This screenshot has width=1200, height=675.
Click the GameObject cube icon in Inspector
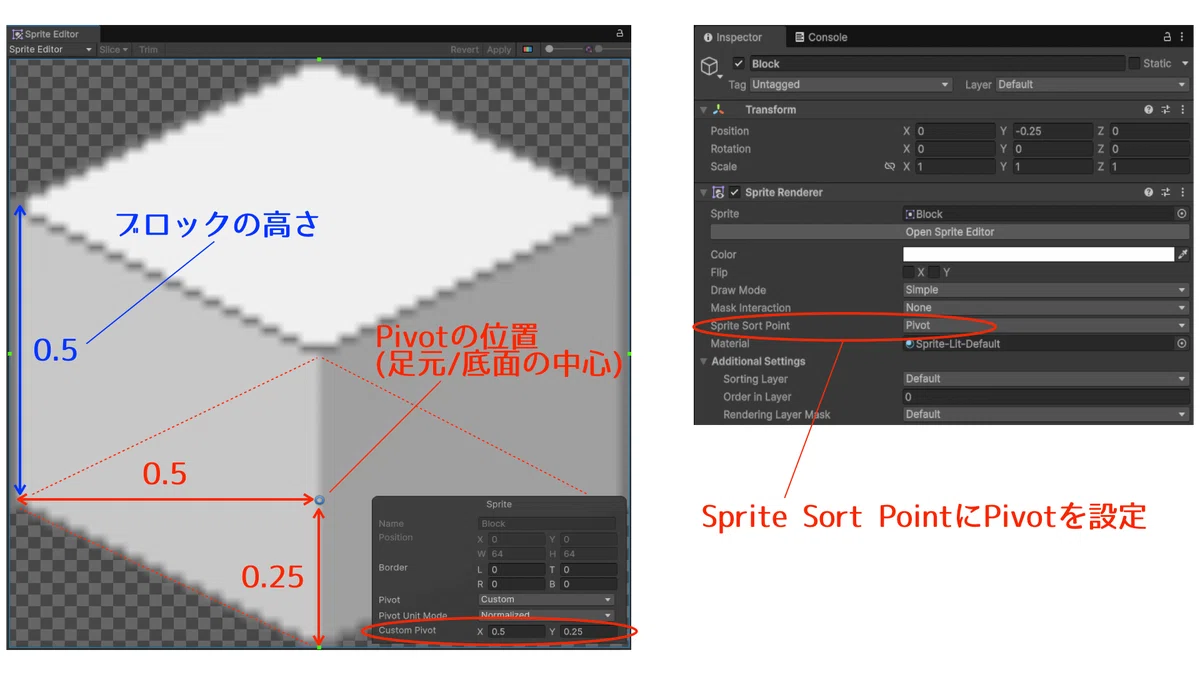[x=710, y=65]
